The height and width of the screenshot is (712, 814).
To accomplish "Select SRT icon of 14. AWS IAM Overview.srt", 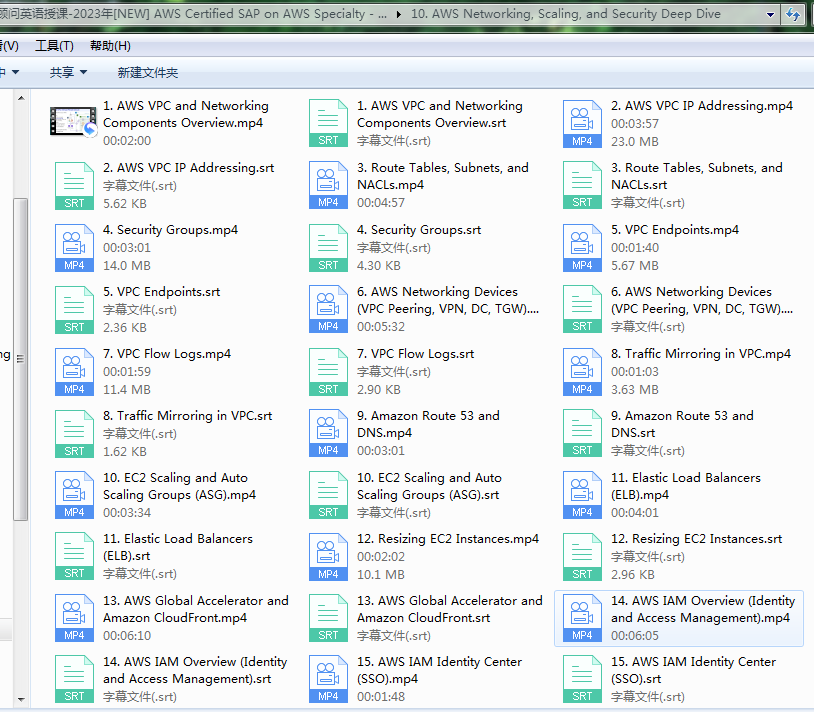I will click(74, 679).
